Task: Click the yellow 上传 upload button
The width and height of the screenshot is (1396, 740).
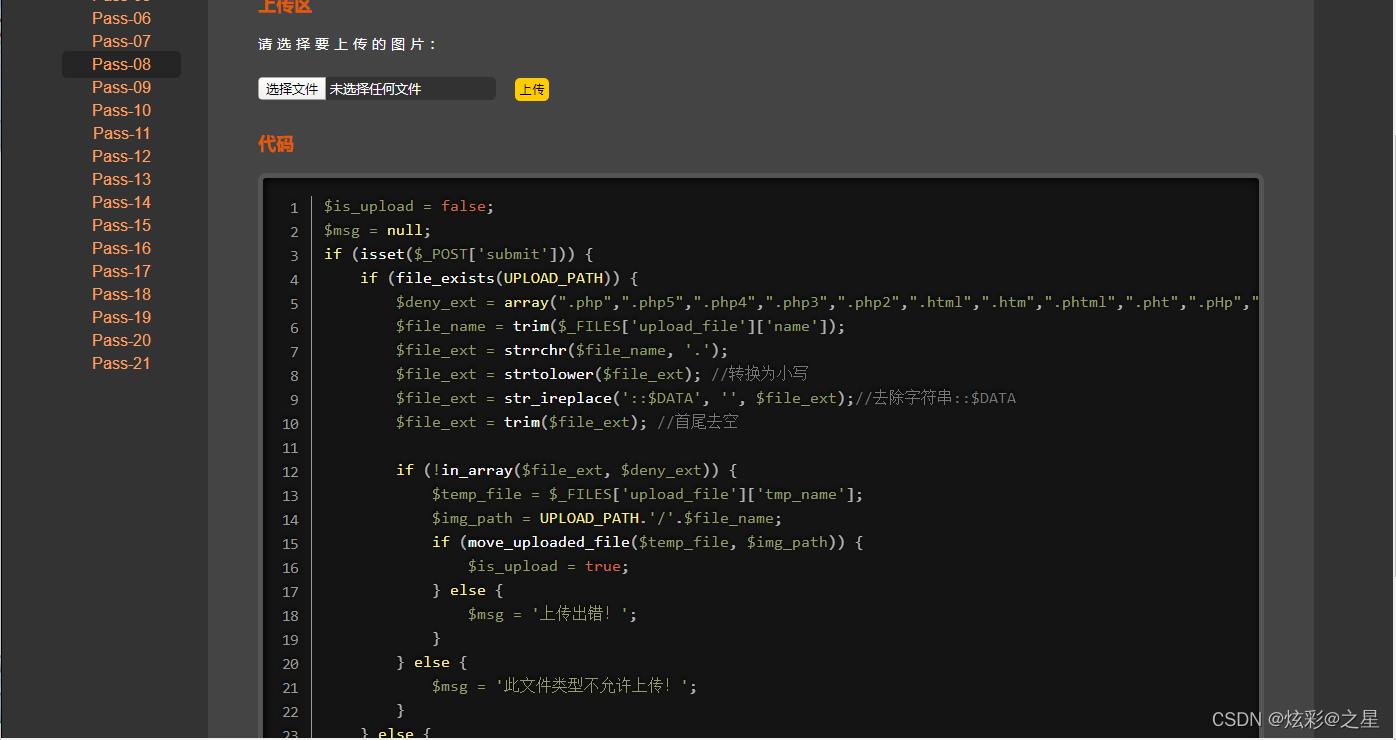Action: [x=532, y=90]
